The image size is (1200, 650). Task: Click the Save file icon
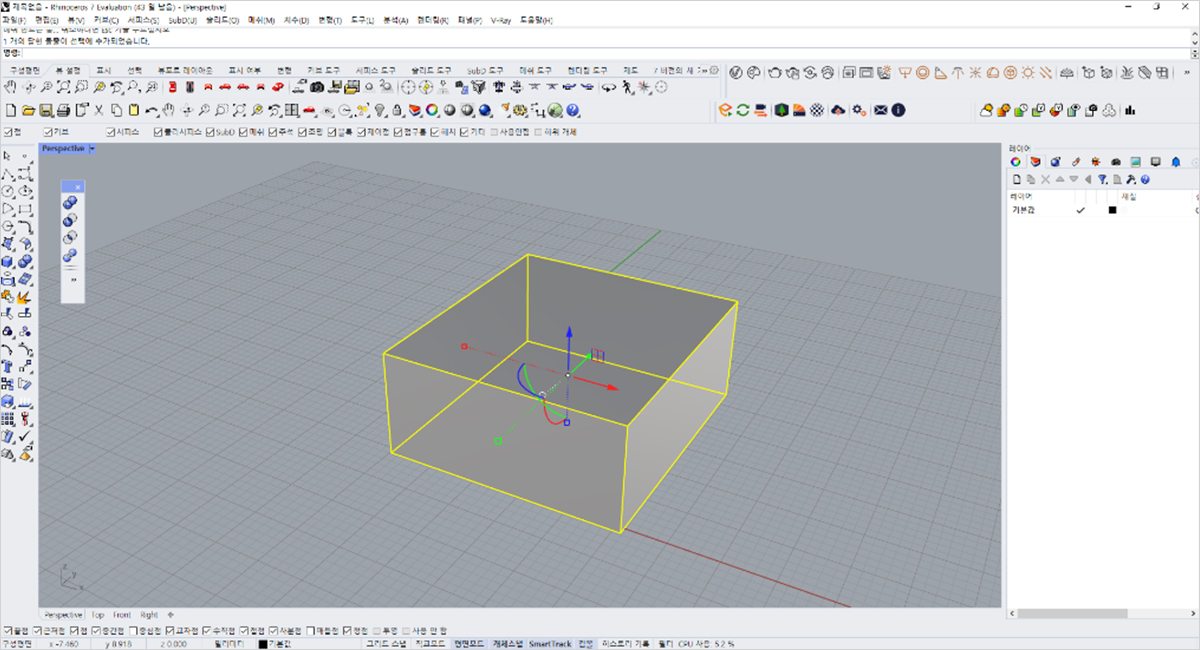click(46, 110)
